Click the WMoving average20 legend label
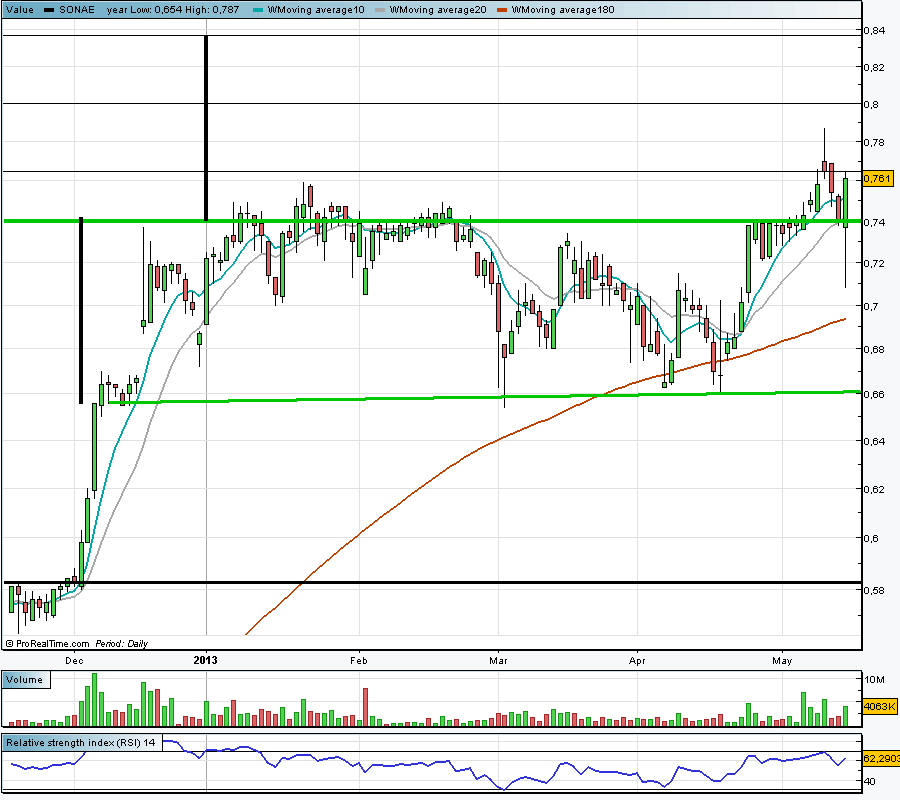Screen dimensions: 900x800 click(x=438, y=10)
